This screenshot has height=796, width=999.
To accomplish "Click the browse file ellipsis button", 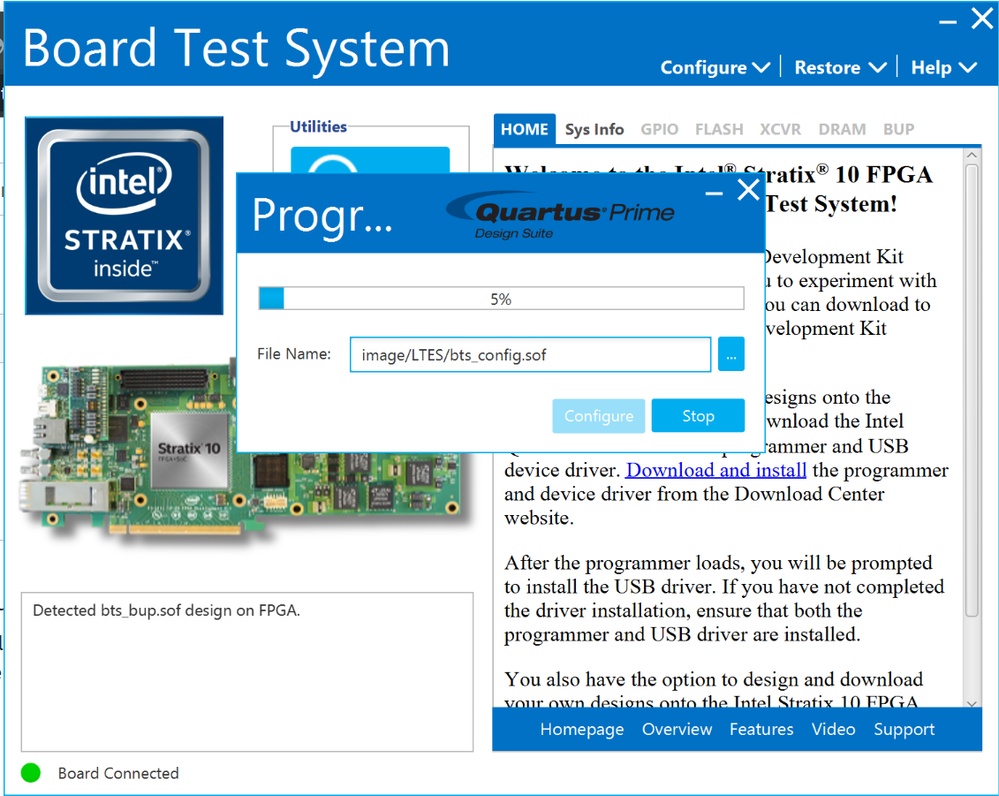I will 731,354.
